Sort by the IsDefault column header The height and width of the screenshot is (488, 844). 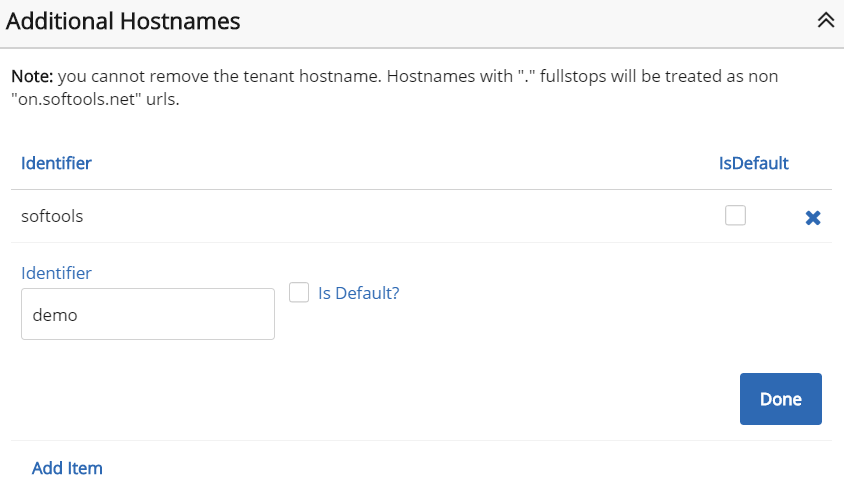click(754, 163)
